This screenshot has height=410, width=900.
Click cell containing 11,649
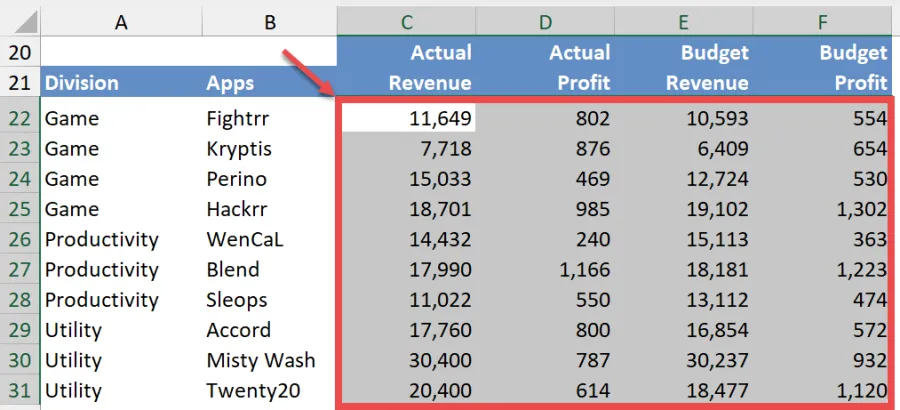tap(407, 119)
